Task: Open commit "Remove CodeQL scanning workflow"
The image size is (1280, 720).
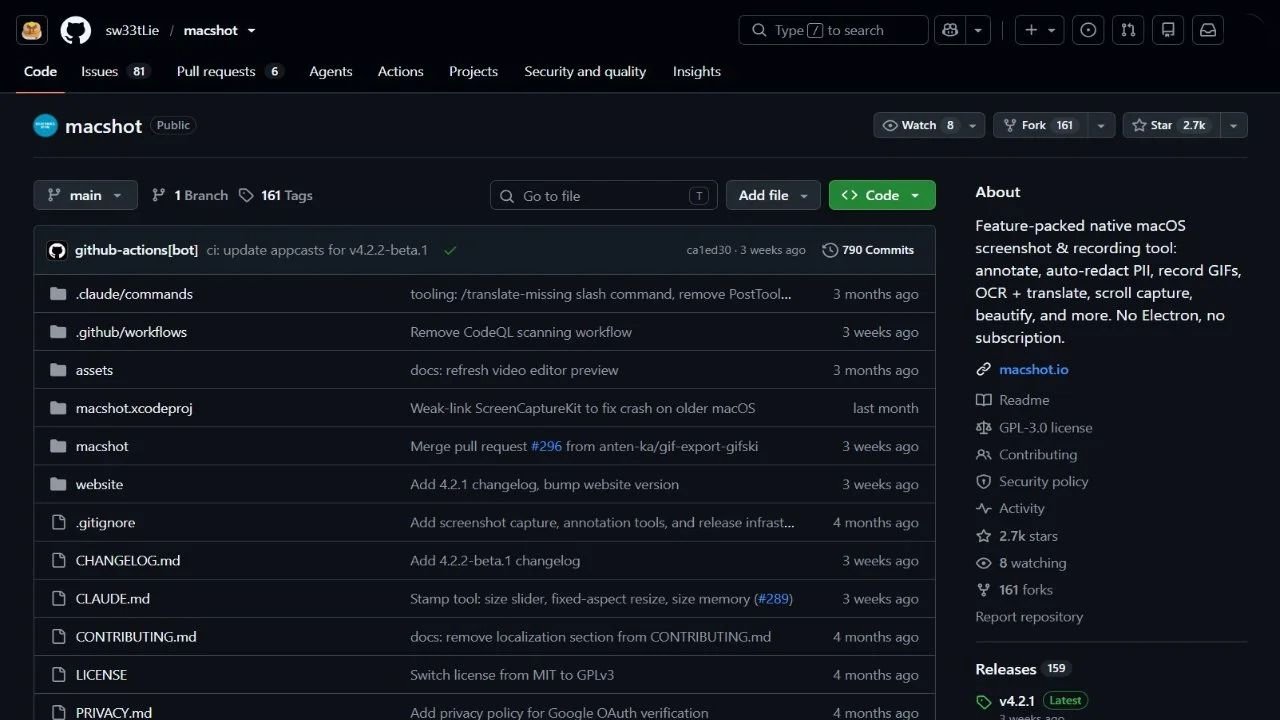Action: coord(521,332)
